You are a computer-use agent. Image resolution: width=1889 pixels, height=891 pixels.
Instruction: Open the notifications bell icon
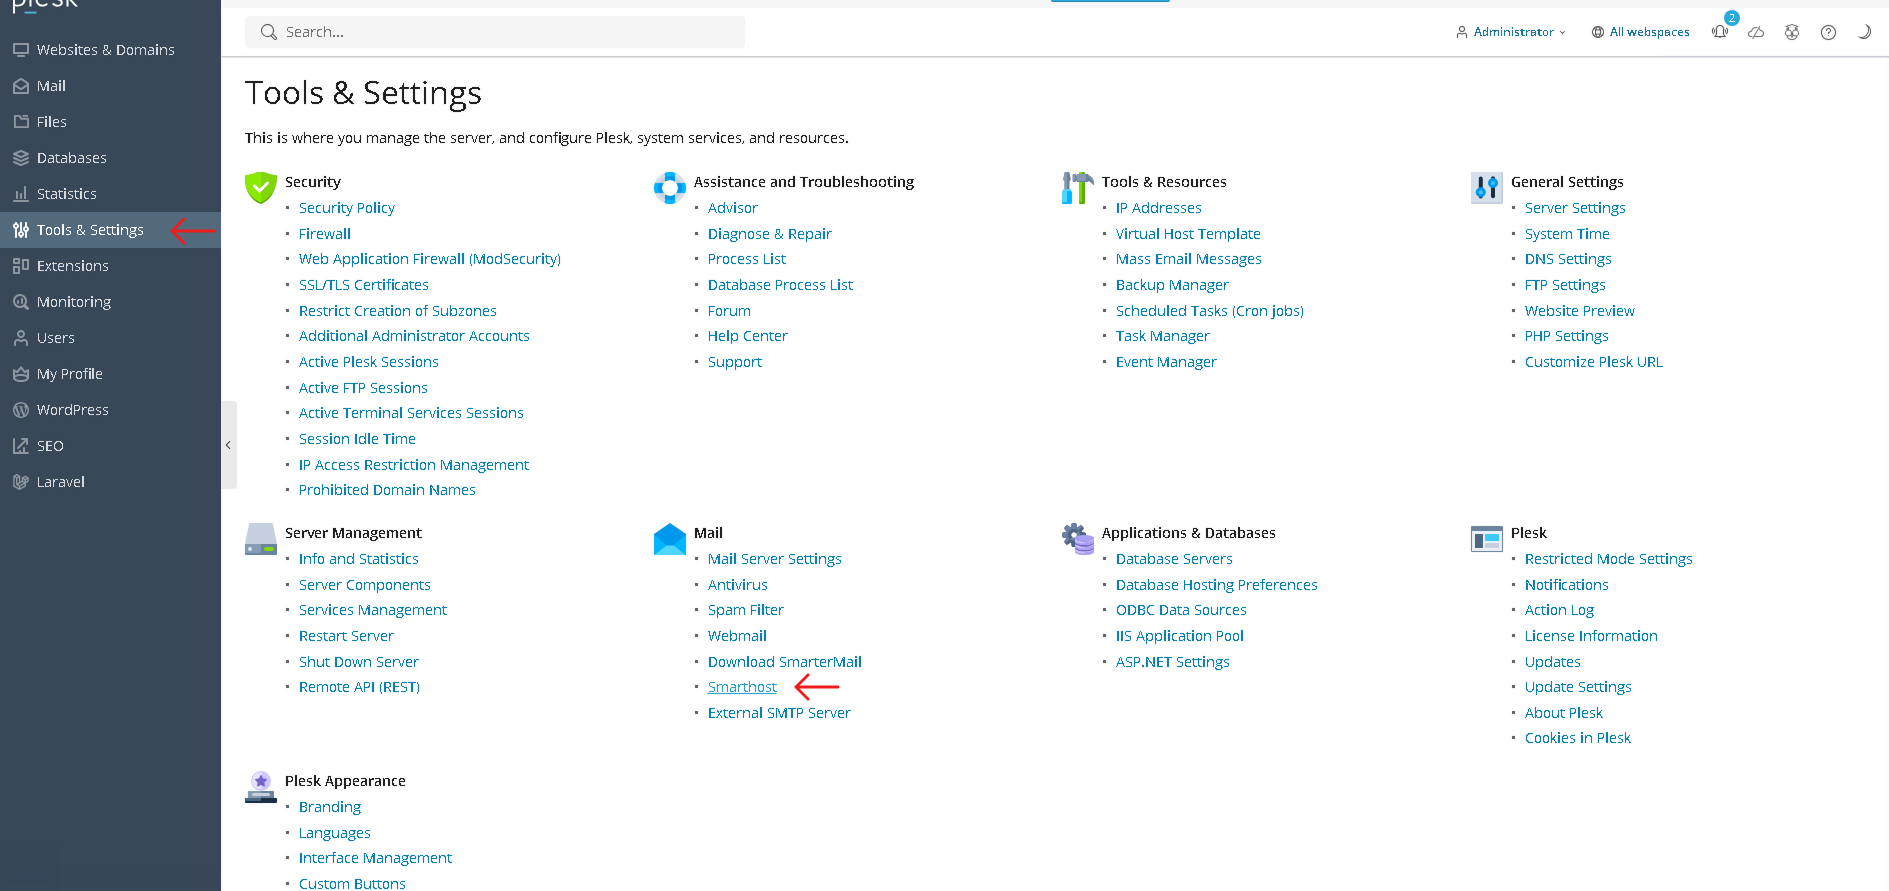pos(1720,32)
